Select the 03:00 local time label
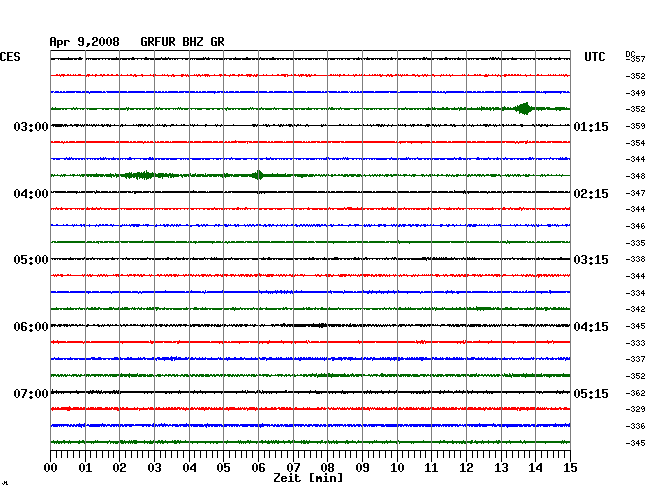The height and width of the screenshot is (494, 650). point(31,127)
